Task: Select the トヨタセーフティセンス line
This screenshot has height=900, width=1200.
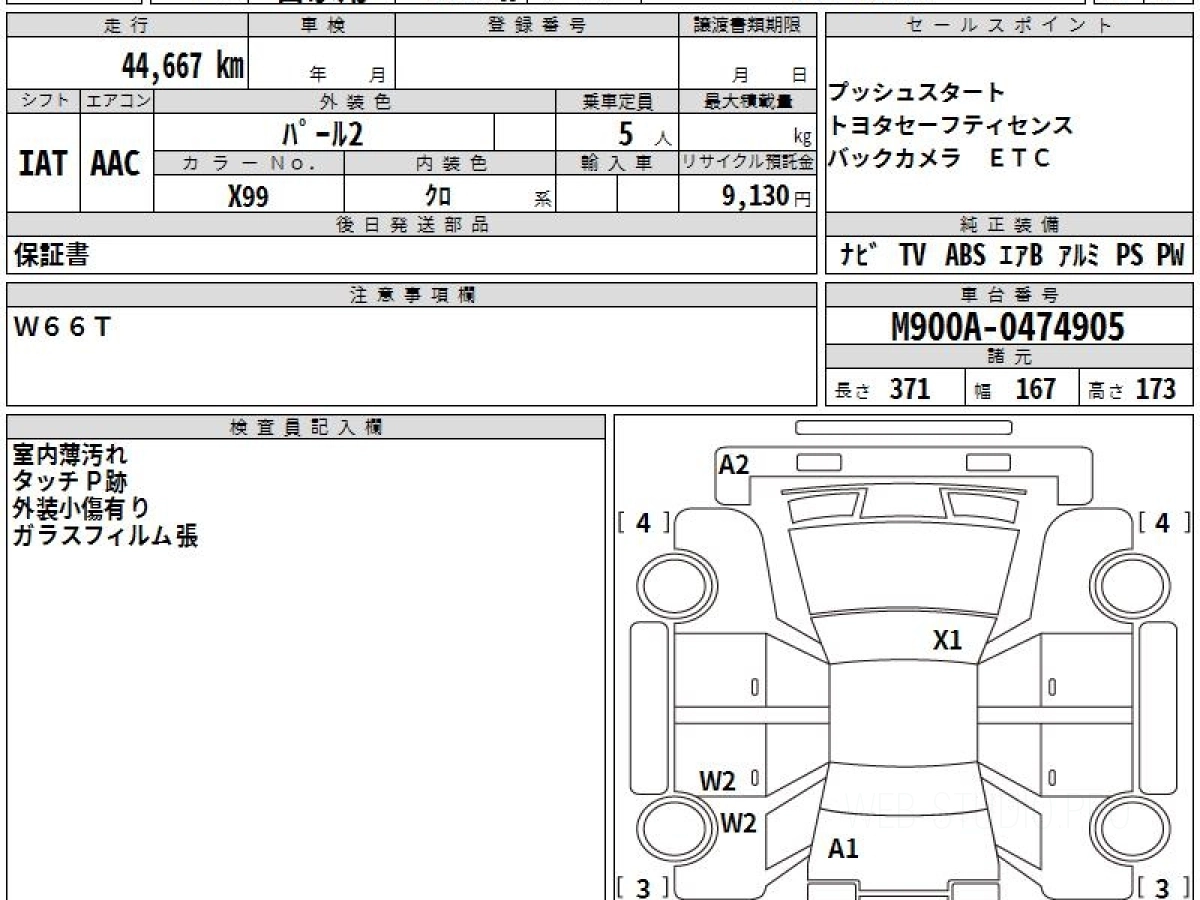Action: [950, 126]
